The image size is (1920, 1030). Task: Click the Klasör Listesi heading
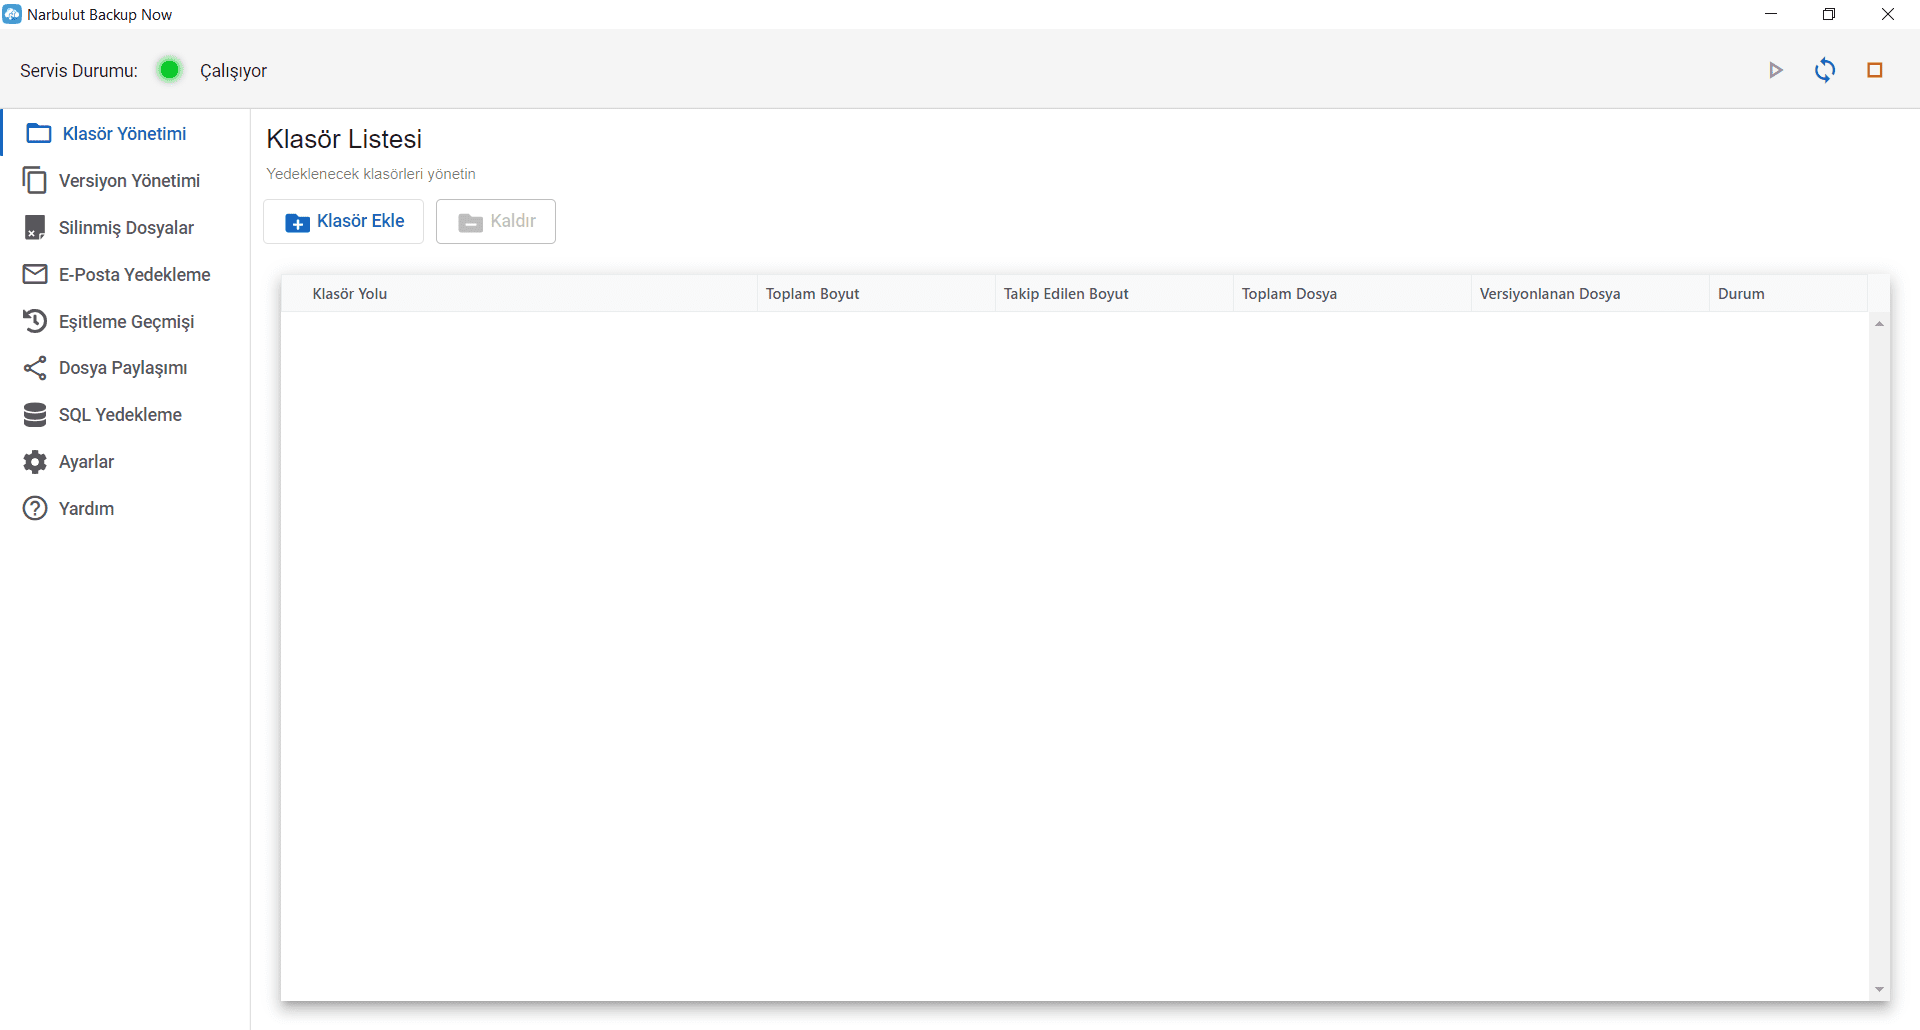click(x=344, y=139)
